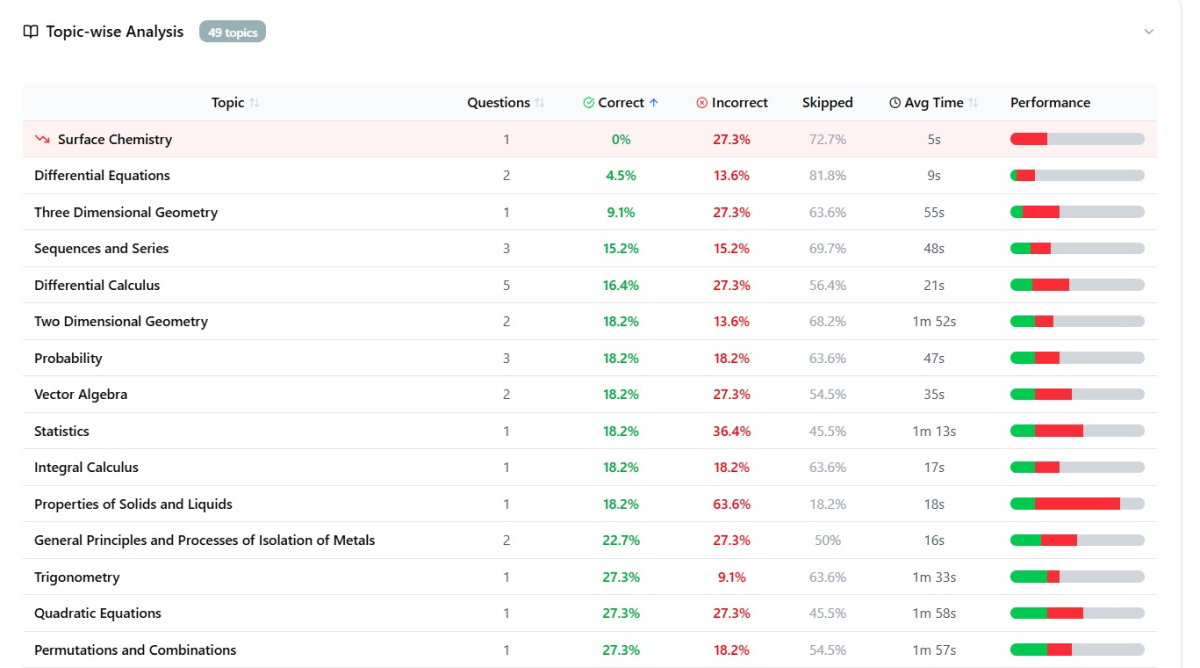Click the "36.4%" incorrect value for Statistics
The width and height of the screenshot is (1200, 668).
click(x=732, y=431)
